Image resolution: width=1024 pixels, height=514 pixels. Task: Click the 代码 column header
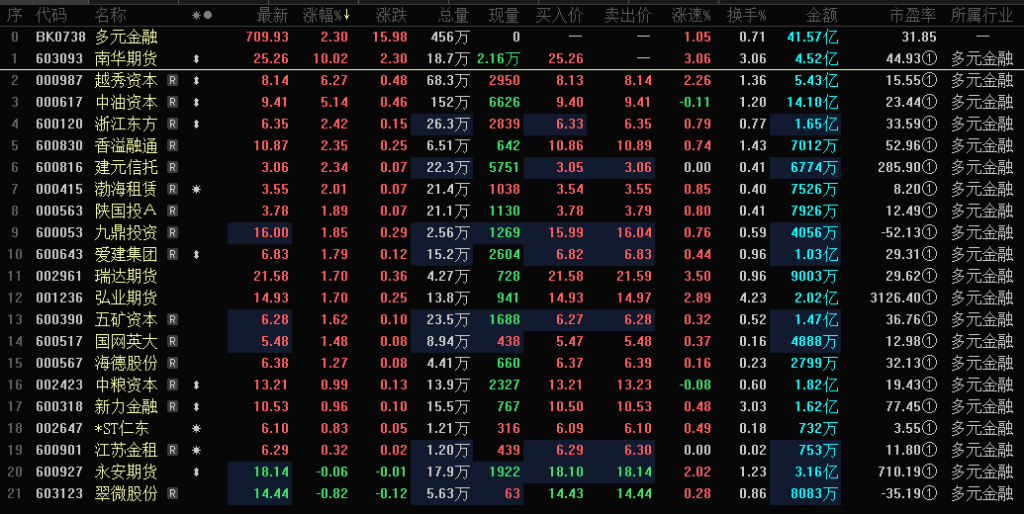click(x=51, y=15)
